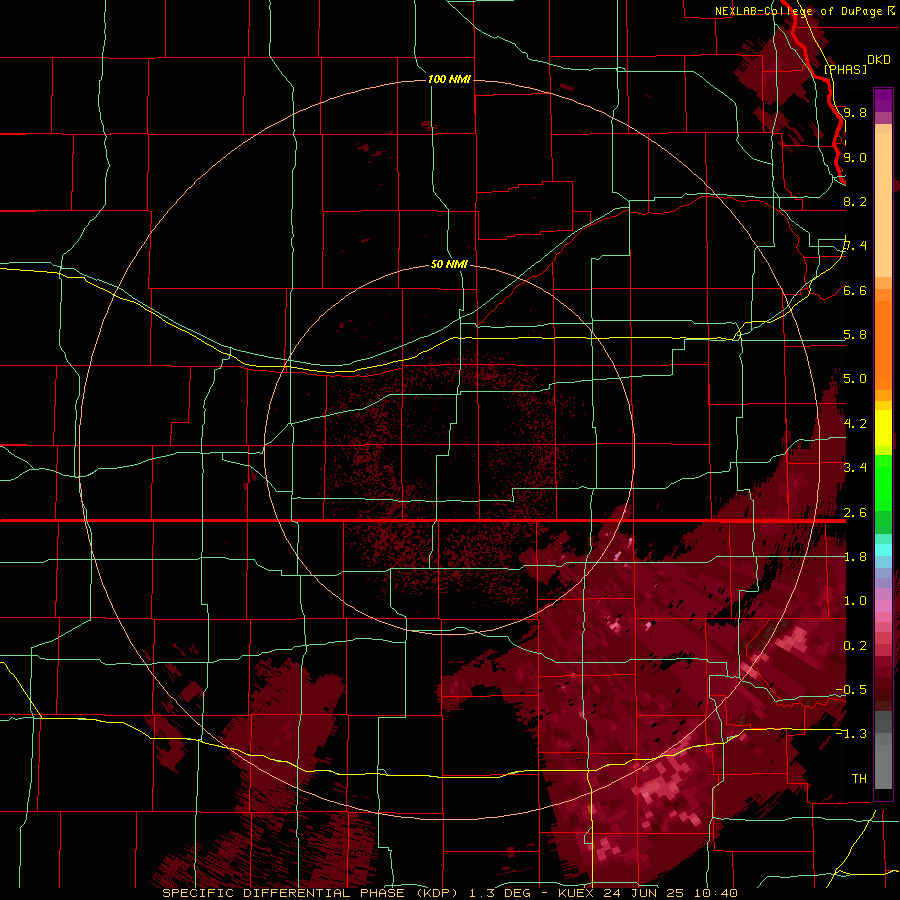Viewport: 900px width, 900px height.
Task: Click the 3.4 value on the color scale
Action: coord(855,468)
